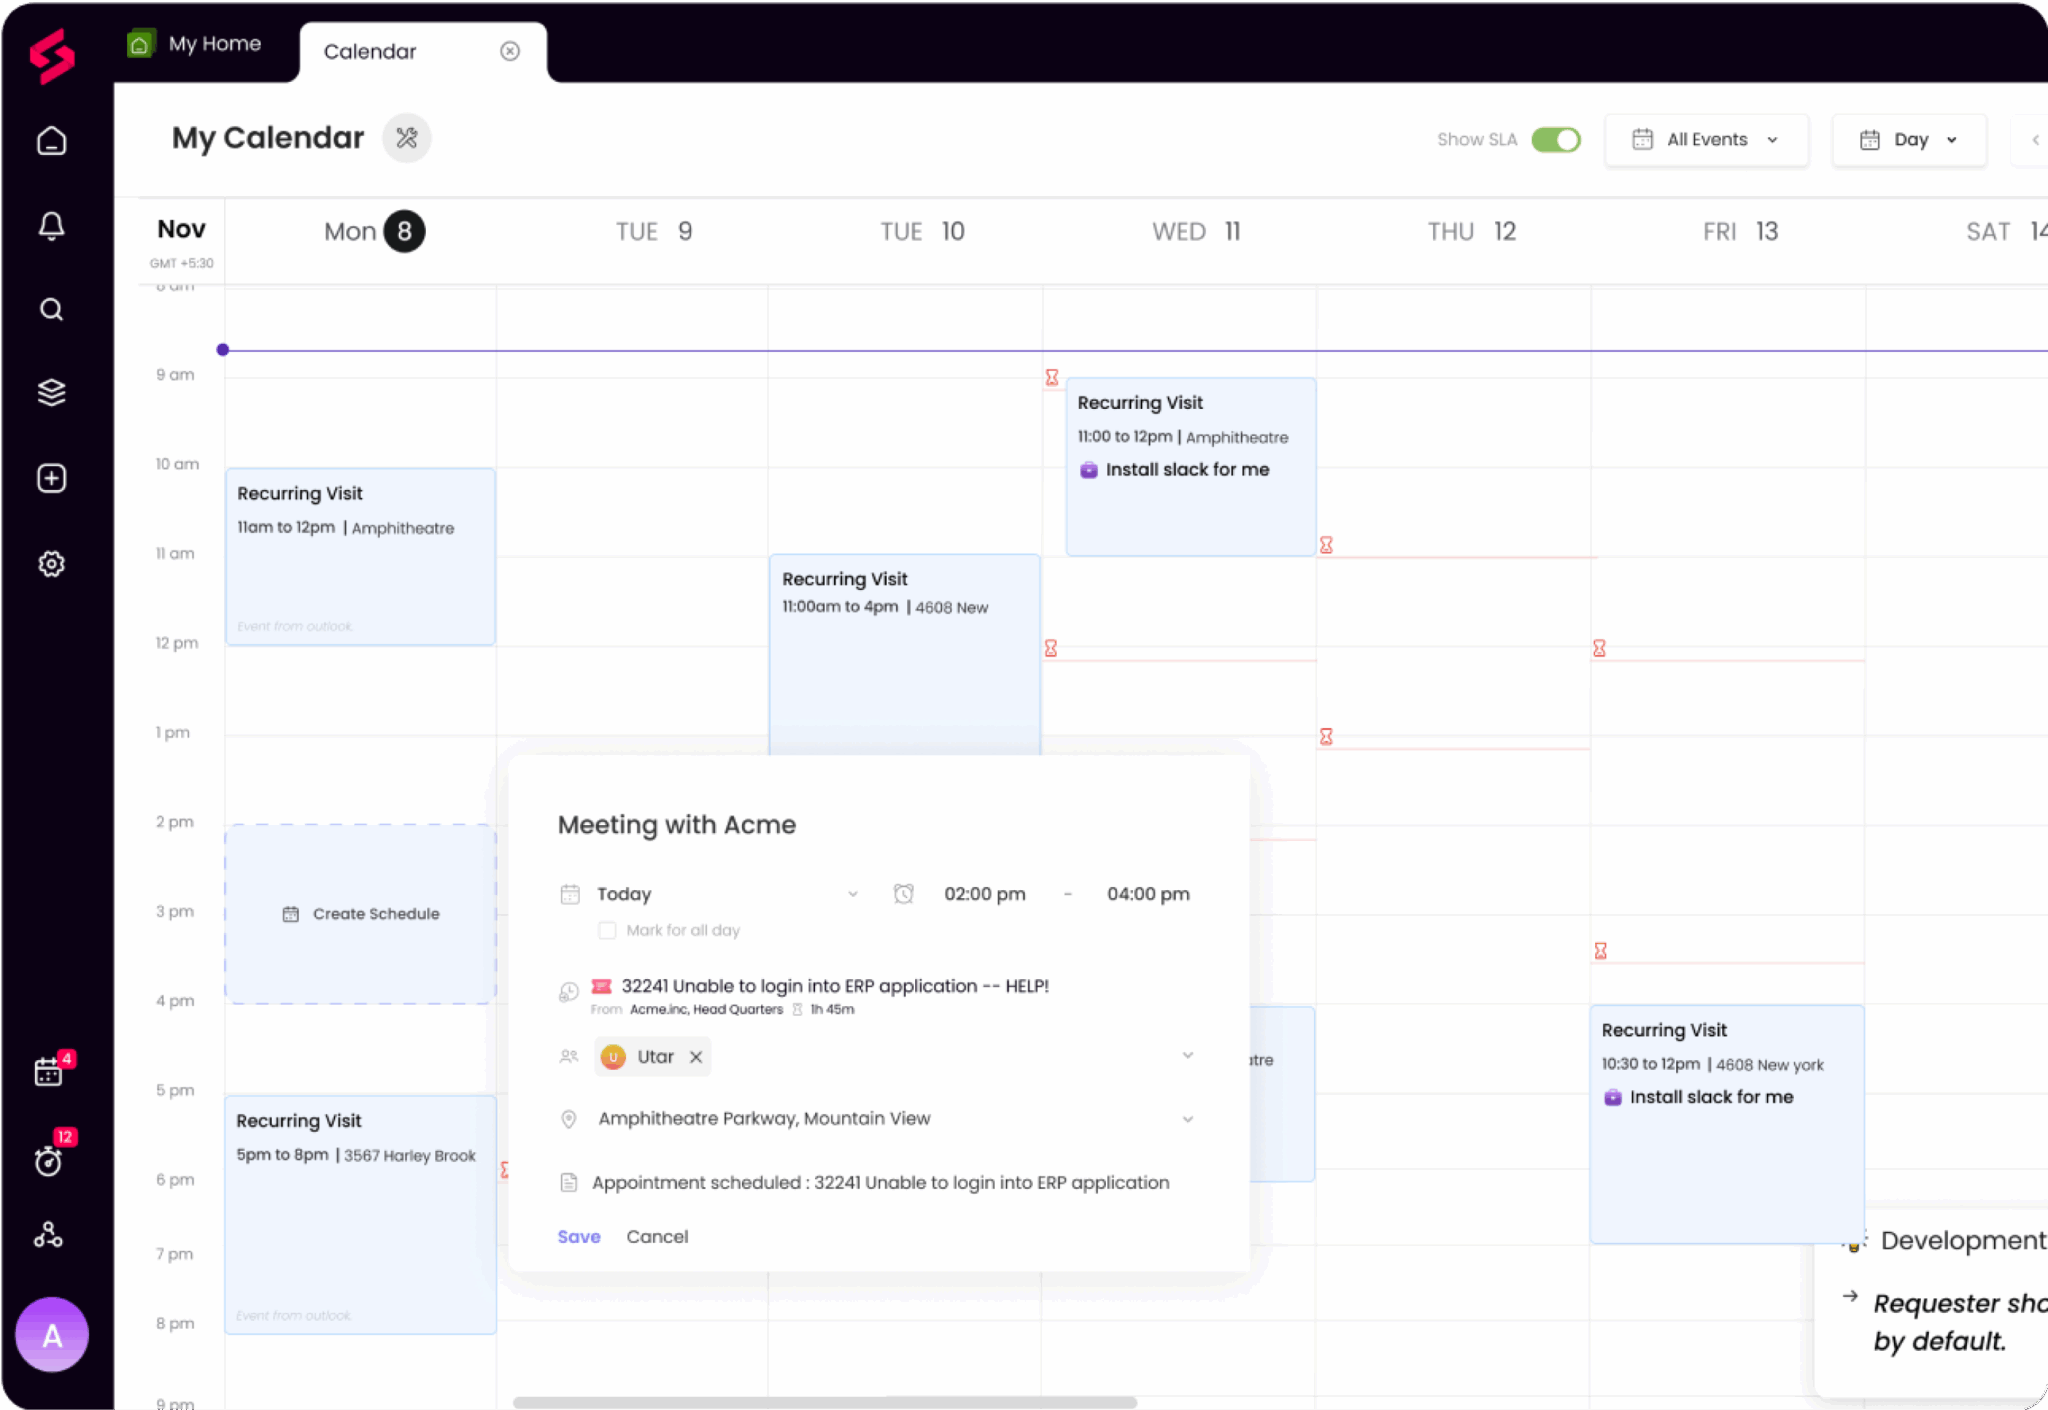The width and height of the screenshot is (2048, 1410).
Task: Click the horizontal scrollbar at bottom
Action: pyautogui.click(x=824, y=1402)
